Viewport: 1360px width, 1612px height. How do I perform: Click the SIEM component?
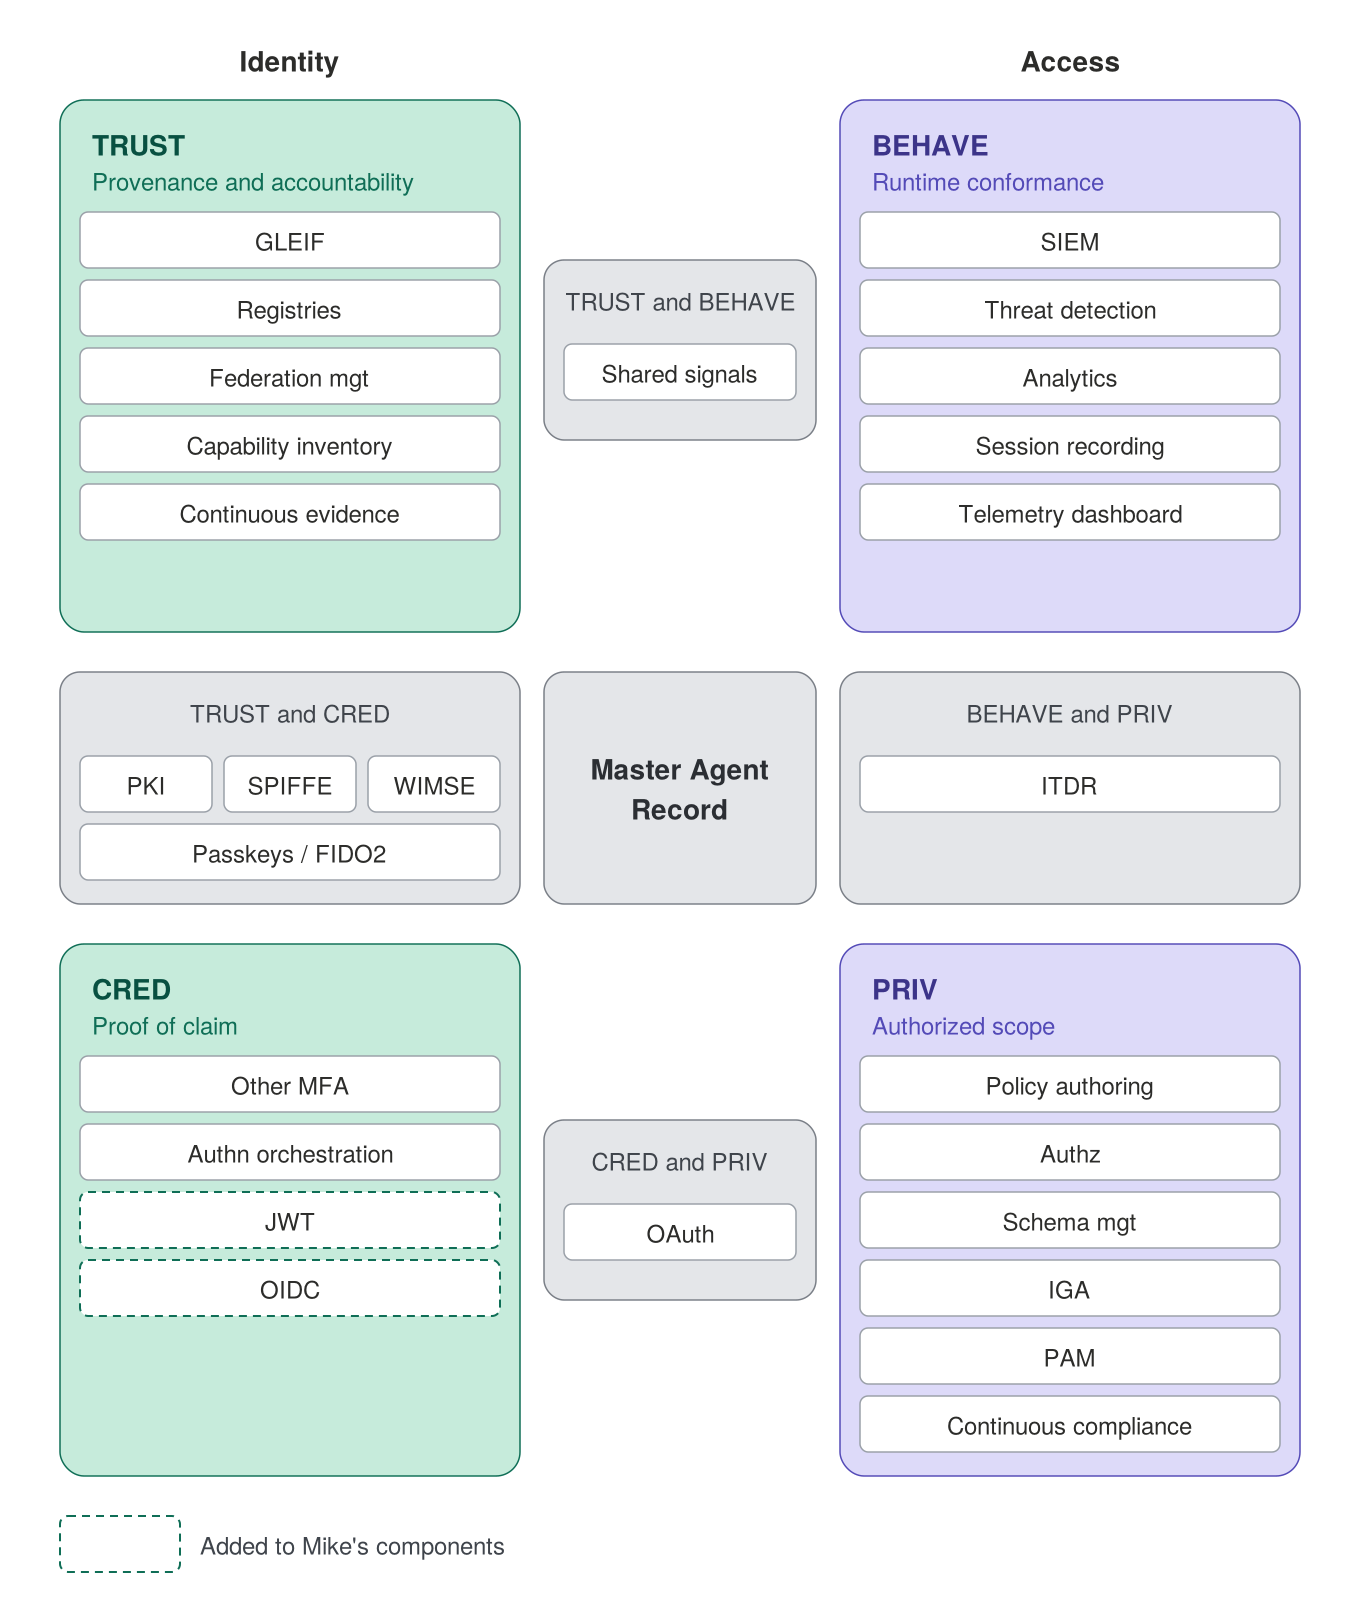click(x=1070, y=240)
